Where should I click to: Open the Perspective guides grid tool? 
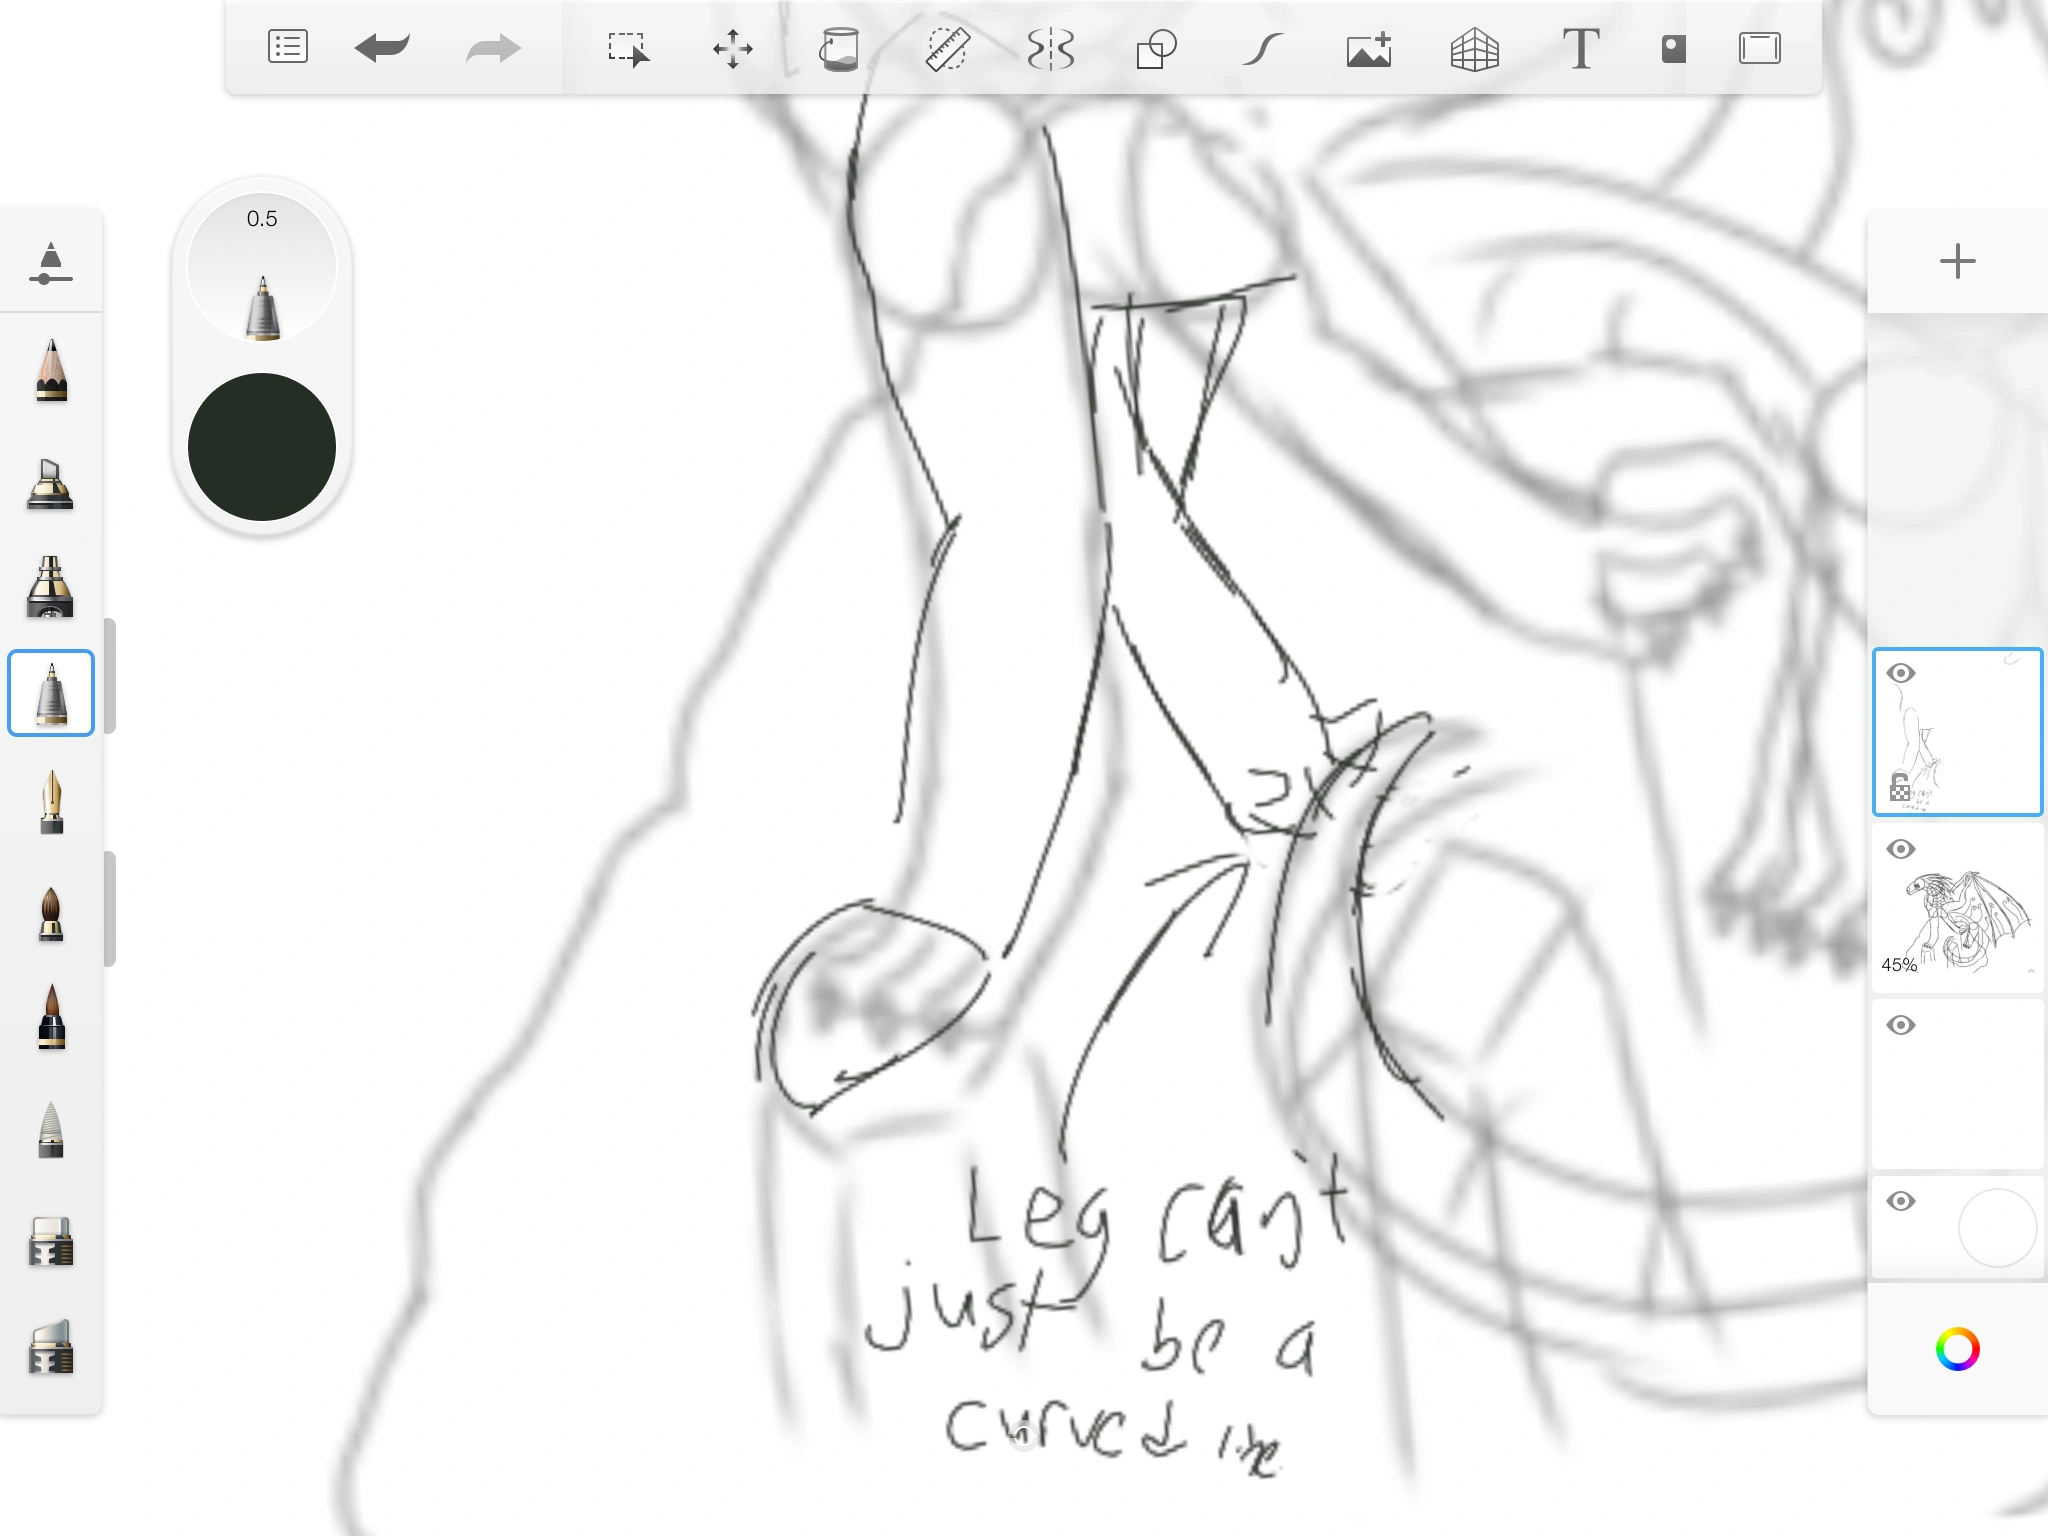tap(1474, 48)
